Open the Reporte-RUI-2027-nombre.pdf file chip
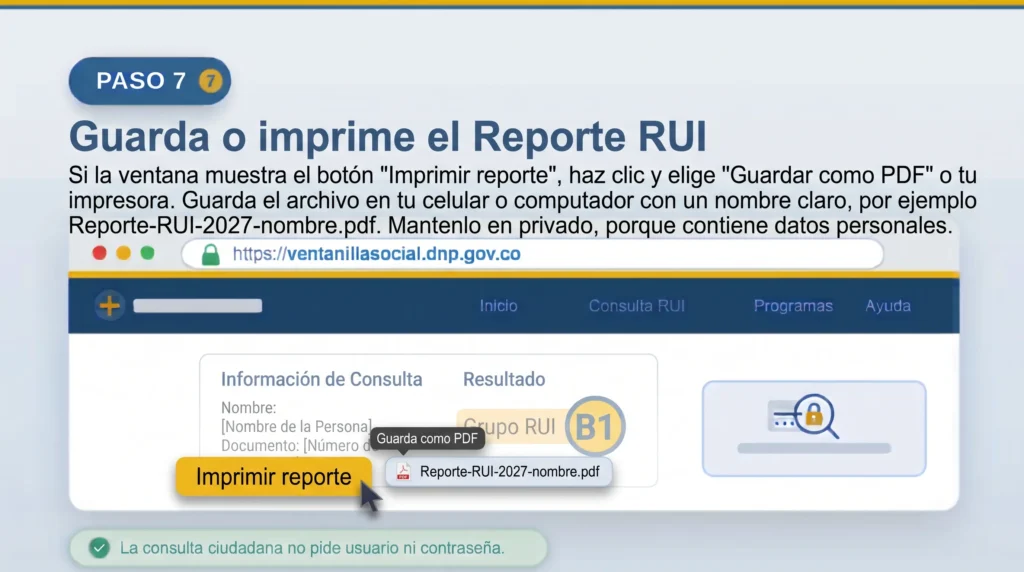1024x572 pixels. pyautogui.click(x=498, y=471)
